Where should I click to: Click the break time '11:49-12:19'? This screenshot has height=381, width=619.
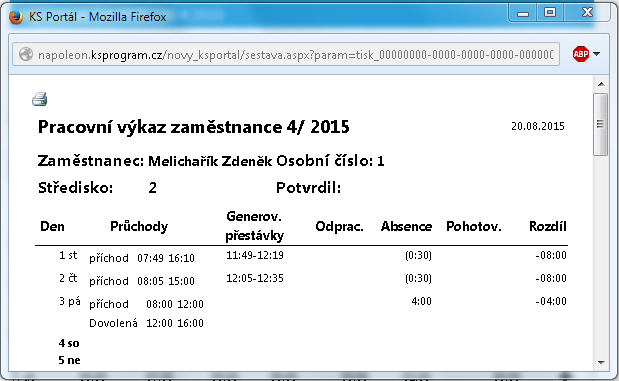point(255,255)
